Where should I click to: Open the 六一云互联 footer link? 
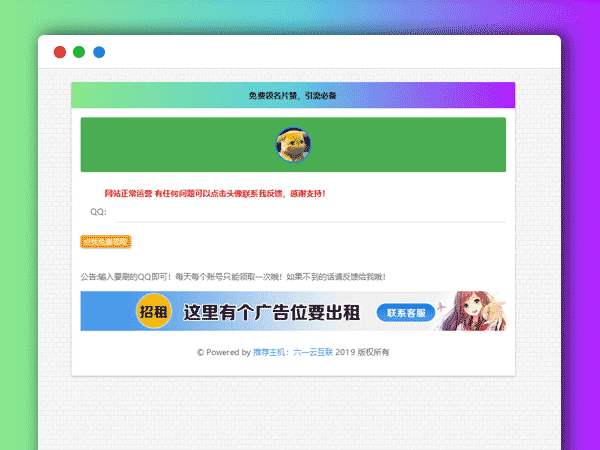click(x=312, y=352)
